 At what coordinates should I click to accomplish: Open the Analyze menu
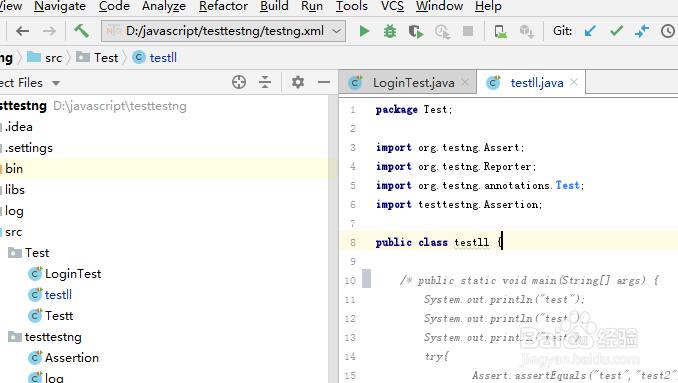(164, 6)
